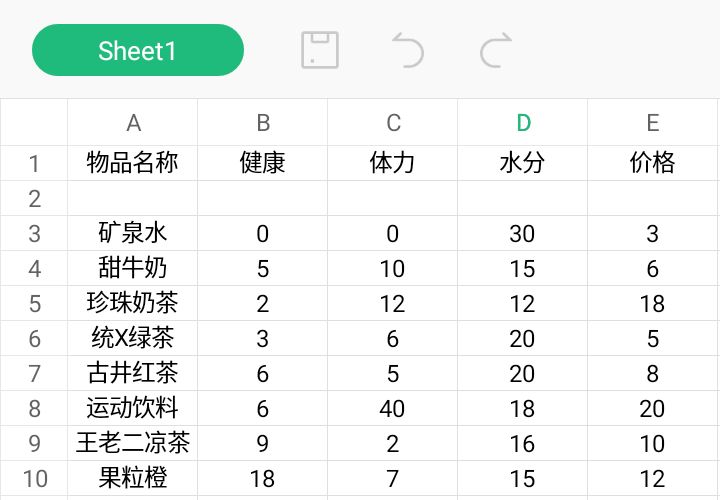The image size is (720, 500).
Task: Select column B header
Action: [263, 123]
